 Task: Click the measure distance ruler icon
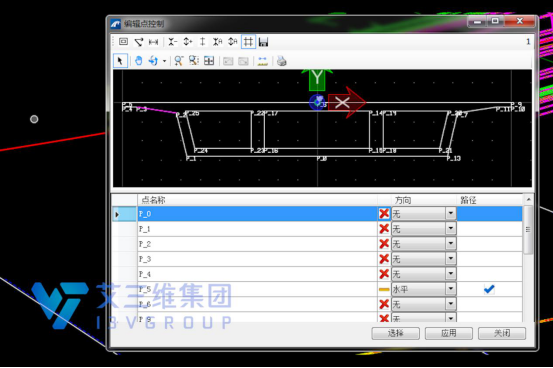[x=262, y=61]
